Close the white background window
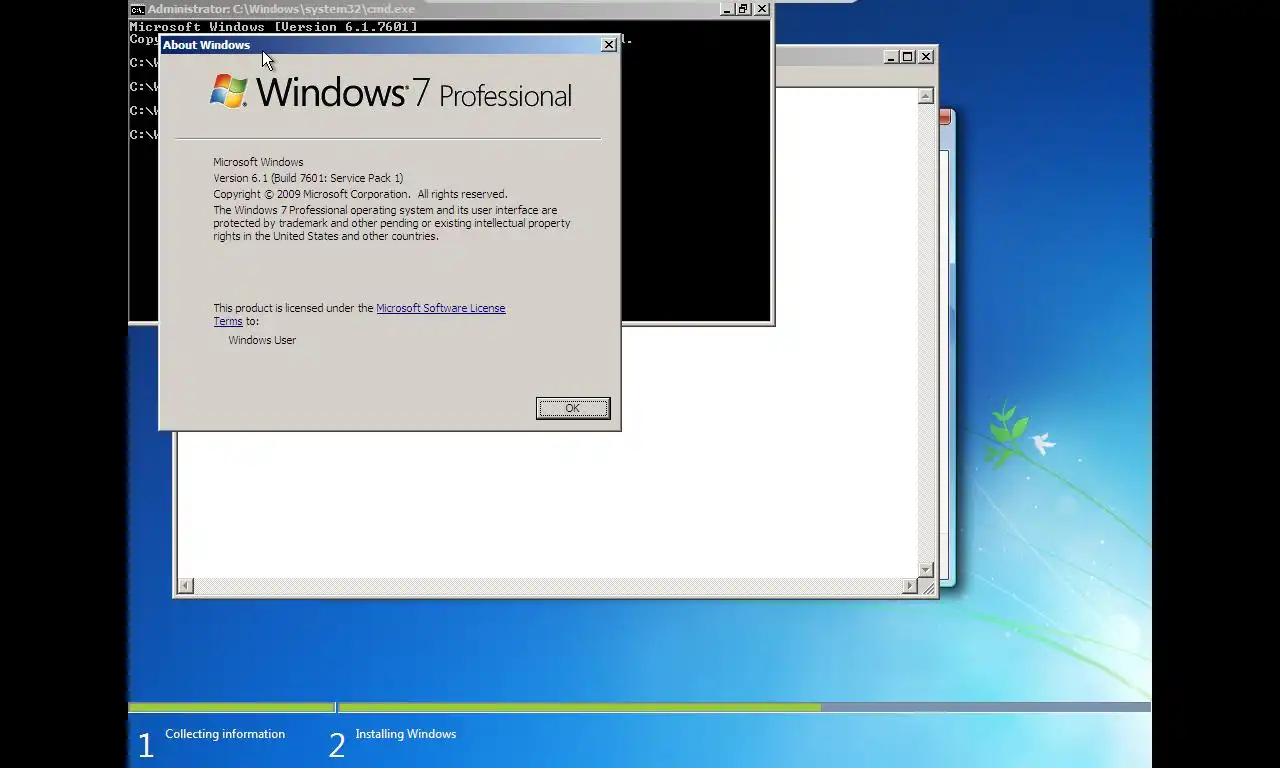 coord(926,57)
